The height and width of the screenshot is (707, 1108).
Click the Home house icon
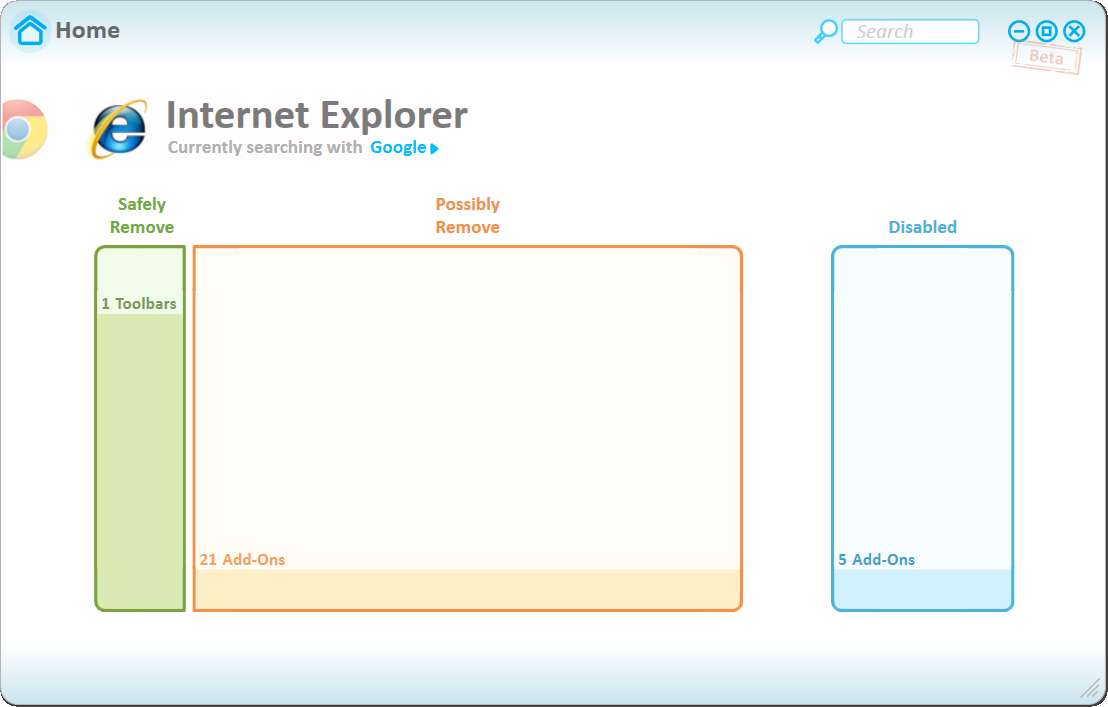(30, 31)
